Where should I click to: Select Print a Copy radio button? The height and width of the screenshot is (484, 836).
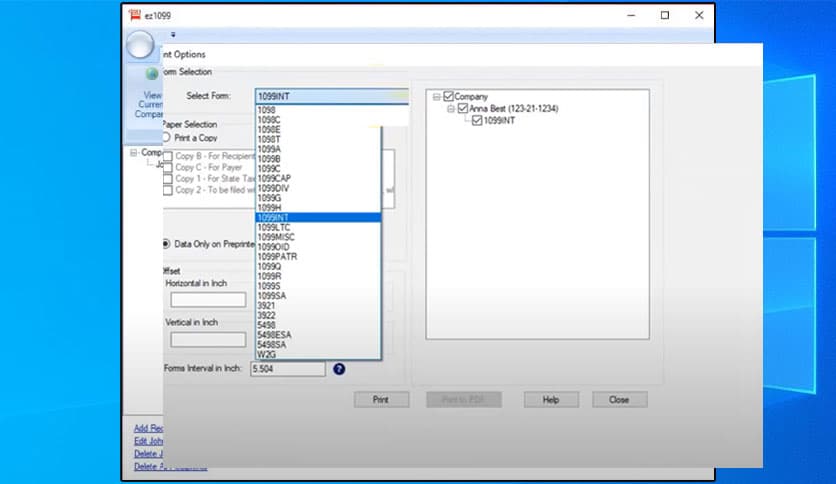click(x=166, y=138)
